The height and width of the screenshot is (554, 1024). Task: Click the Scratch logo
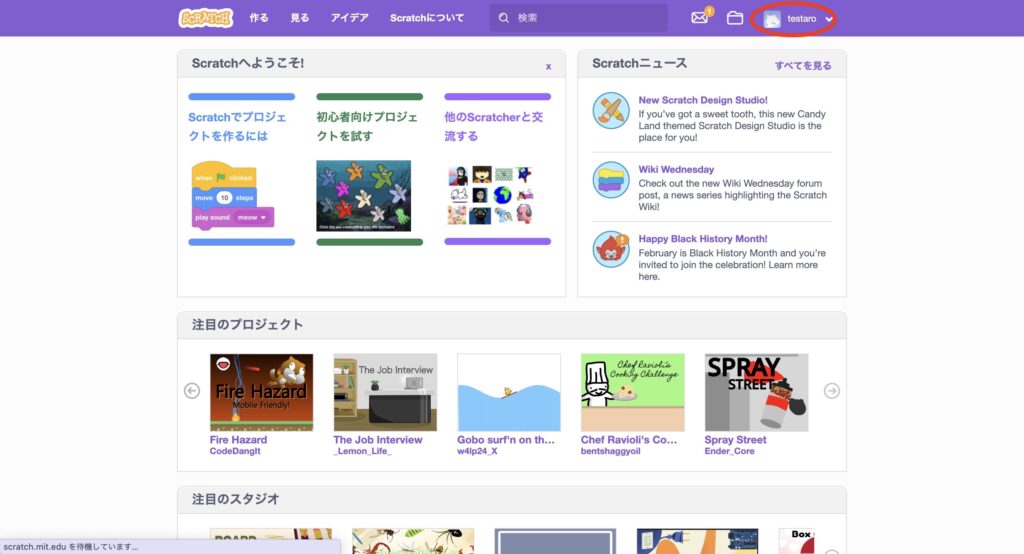pos(206,18)
